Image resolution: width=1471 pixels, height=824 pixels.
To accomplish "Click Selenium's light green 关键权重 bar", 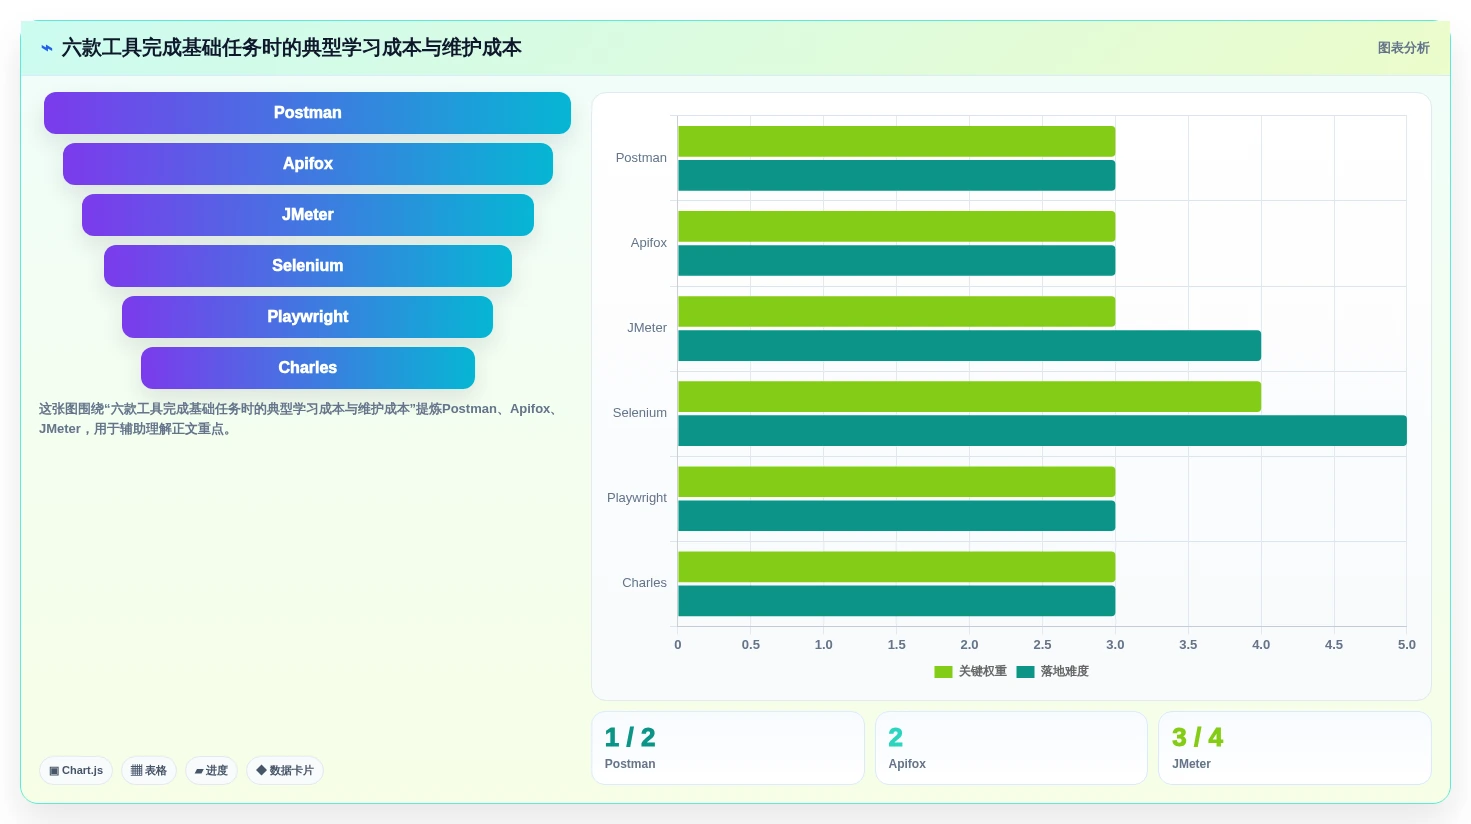I will coord(969,396).
